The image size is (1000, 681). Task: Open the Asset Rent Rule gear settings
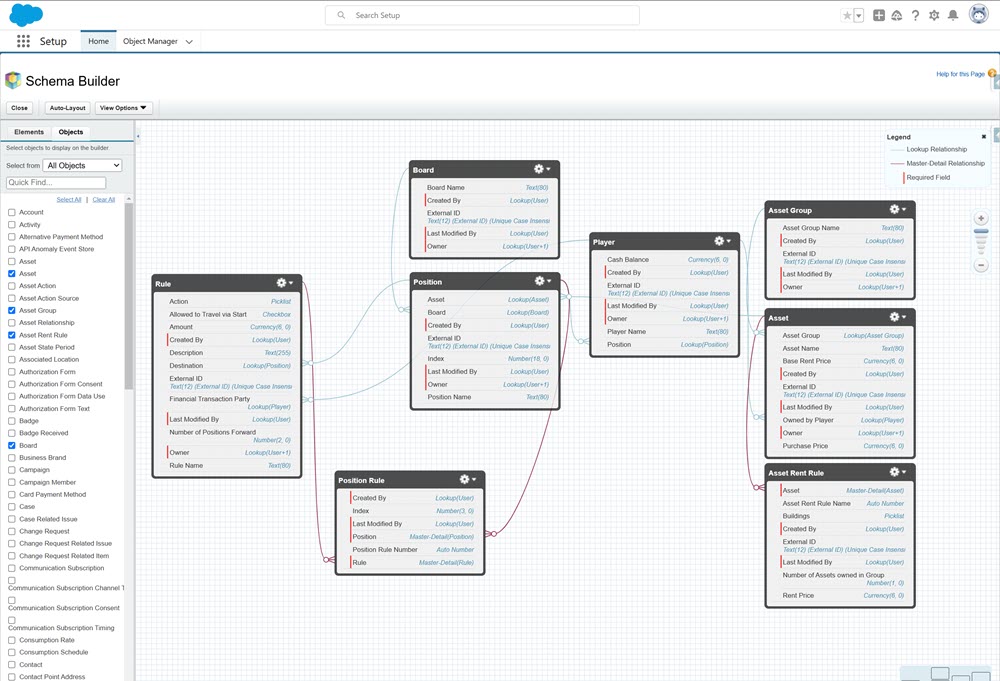coord(898,471)
